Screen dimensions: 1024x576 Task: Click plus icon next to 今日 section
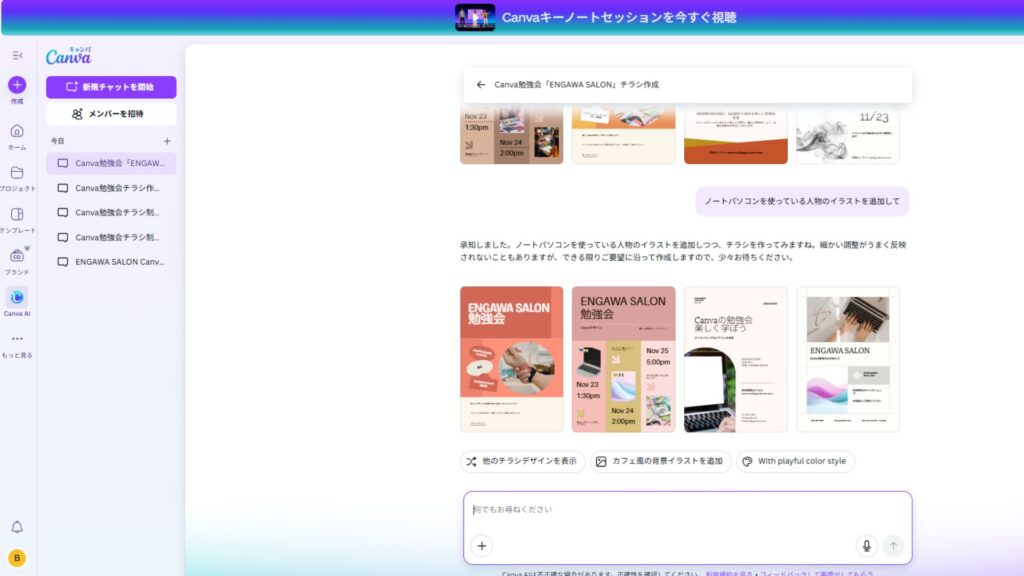point(167,141)
